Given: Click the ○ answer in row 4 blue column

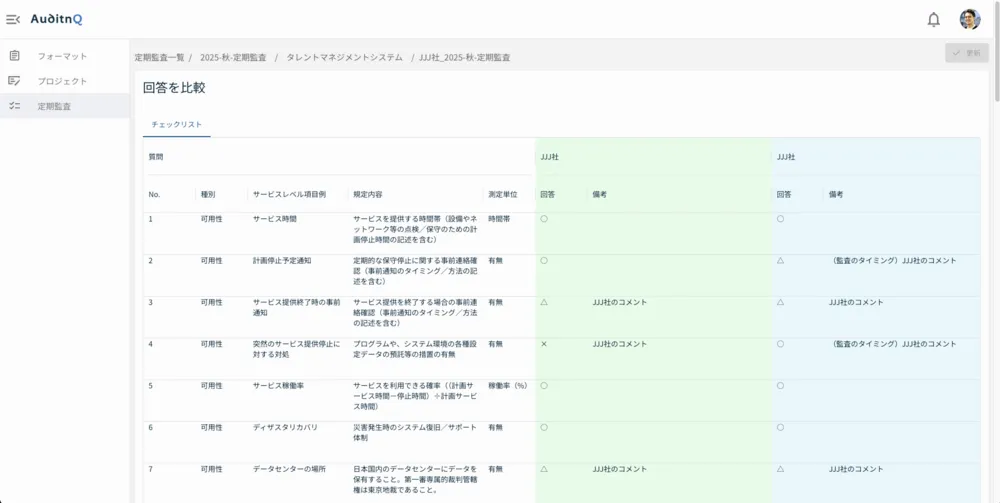Looking at the screenshot, I should 780,344.
